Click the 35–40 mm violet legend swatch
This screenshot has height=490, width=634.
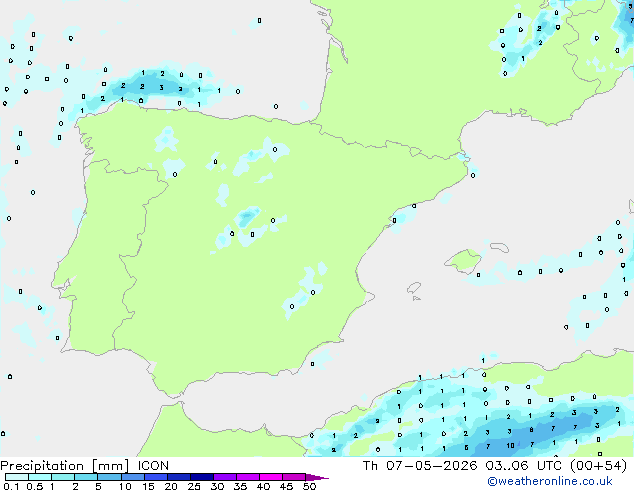(248, 477)
